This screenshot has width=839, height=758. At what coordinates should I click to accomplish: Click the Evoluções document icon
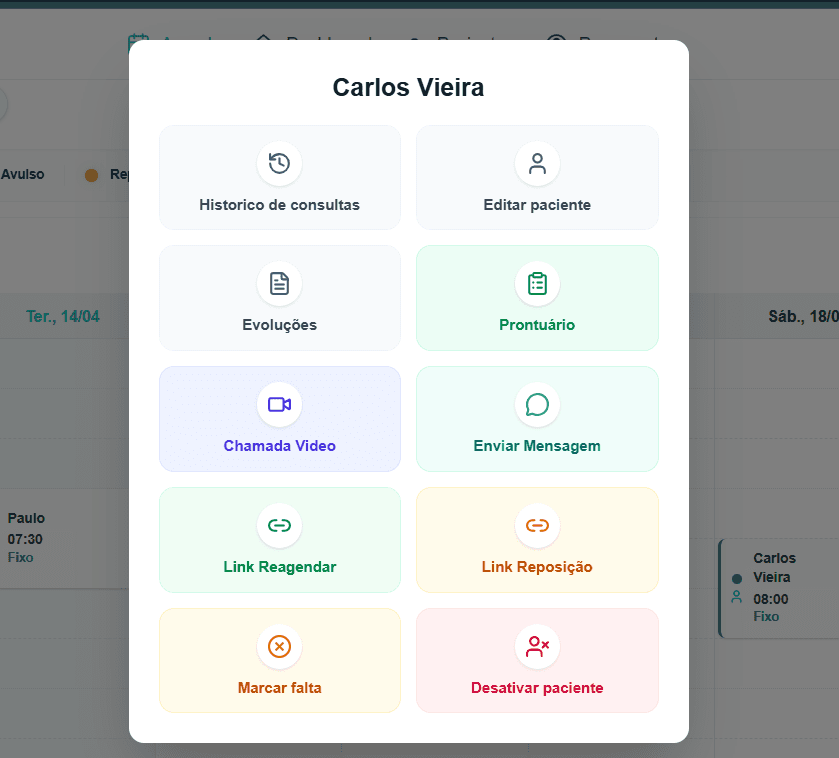click(x=279, y=284)
